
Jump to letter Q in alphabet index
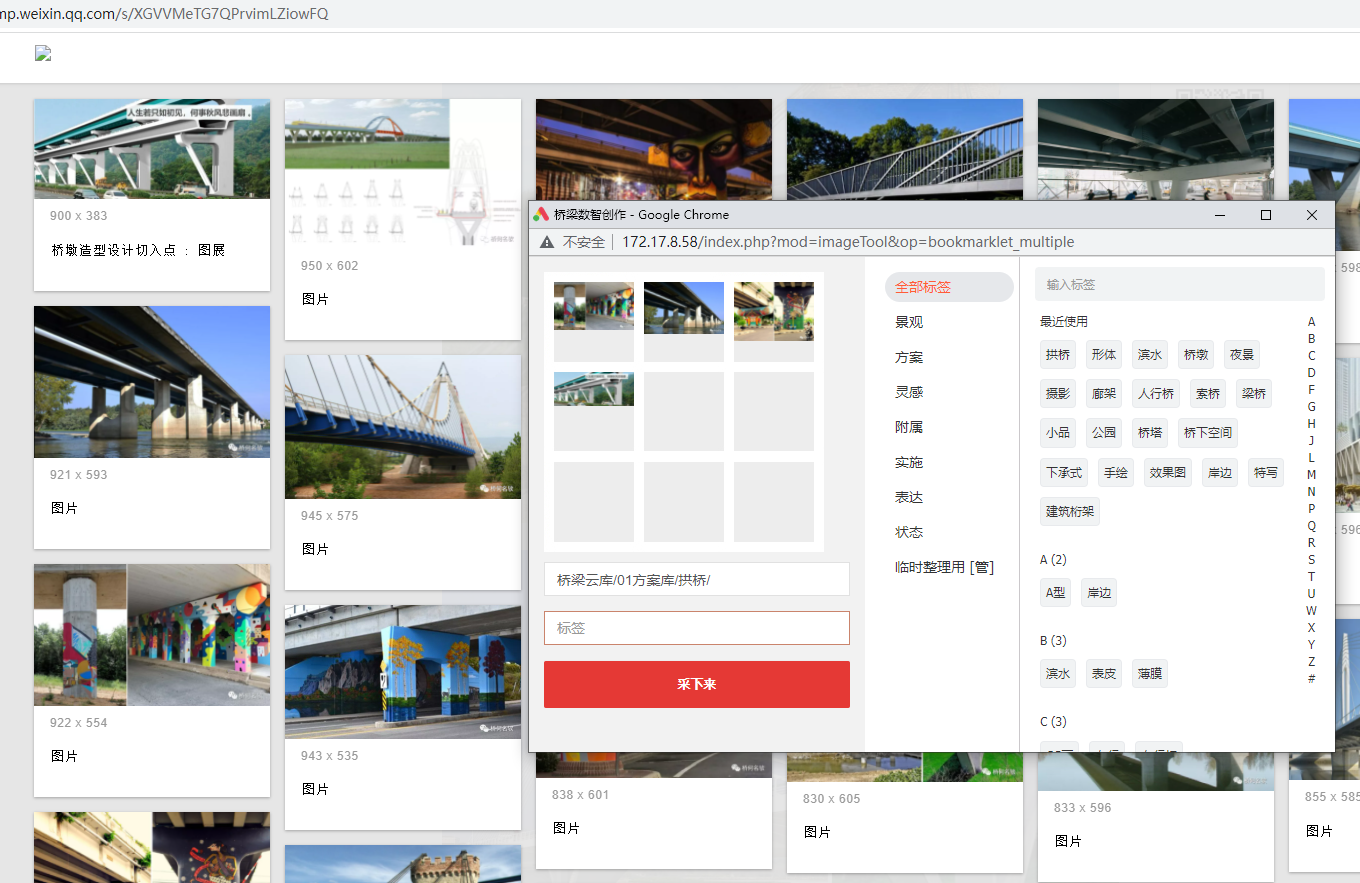[1311, 526]
